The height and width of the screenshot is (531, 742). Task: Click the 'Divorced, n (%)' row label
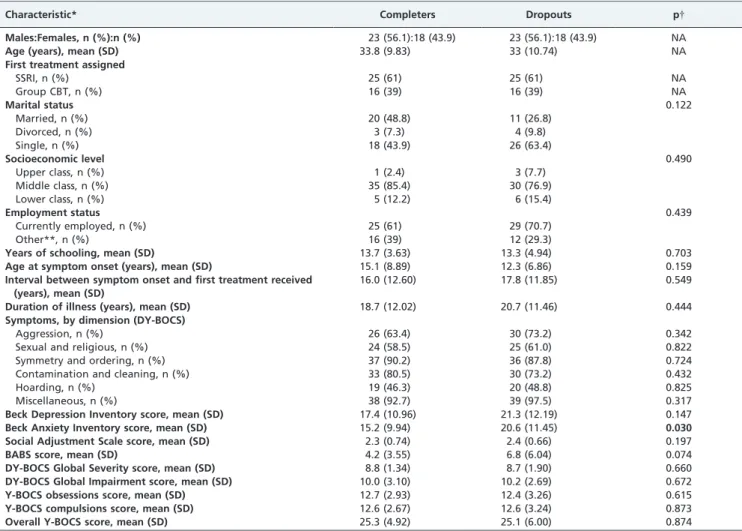53,132
